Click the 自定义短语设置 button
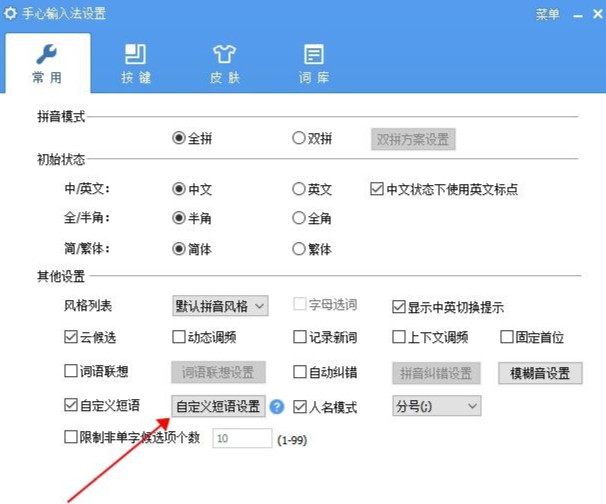 tap(218, 407)
